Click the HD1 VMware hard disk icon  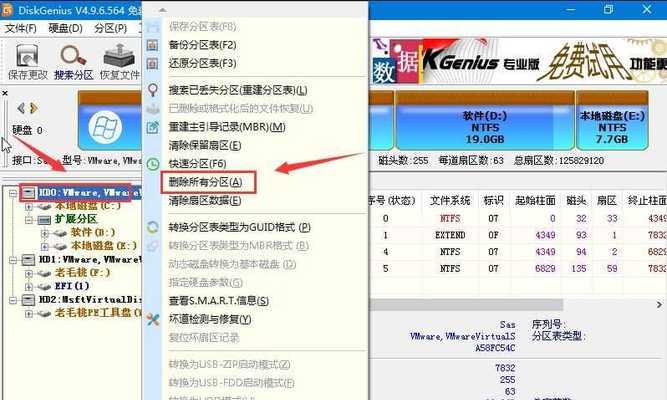point(28,260)
